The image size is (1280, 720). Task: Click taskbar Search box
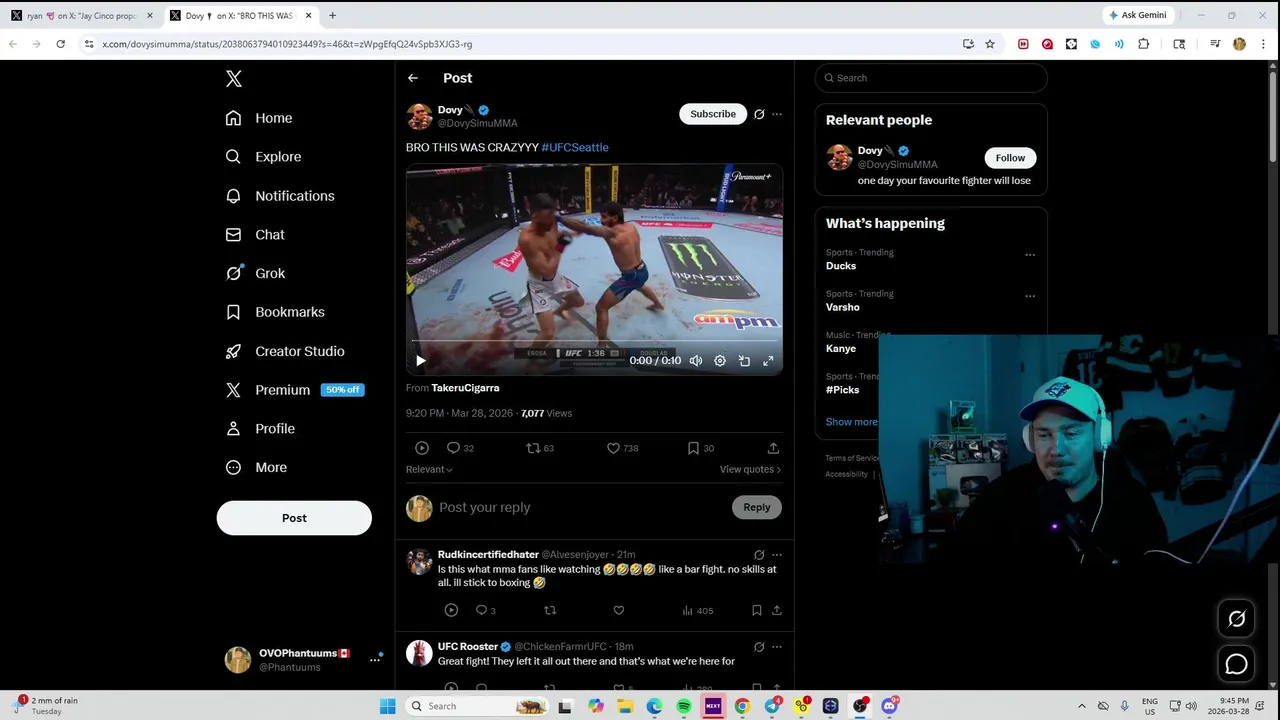pyautogui.click(x=477, y=706)
